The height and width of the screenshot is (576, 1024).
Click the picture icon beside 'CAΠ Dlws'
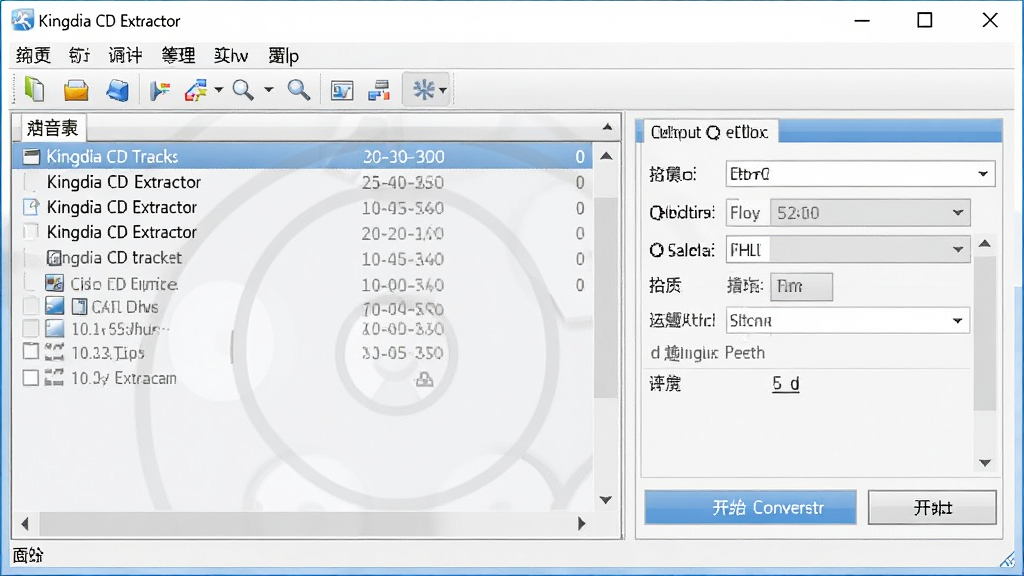click(54, 306)
